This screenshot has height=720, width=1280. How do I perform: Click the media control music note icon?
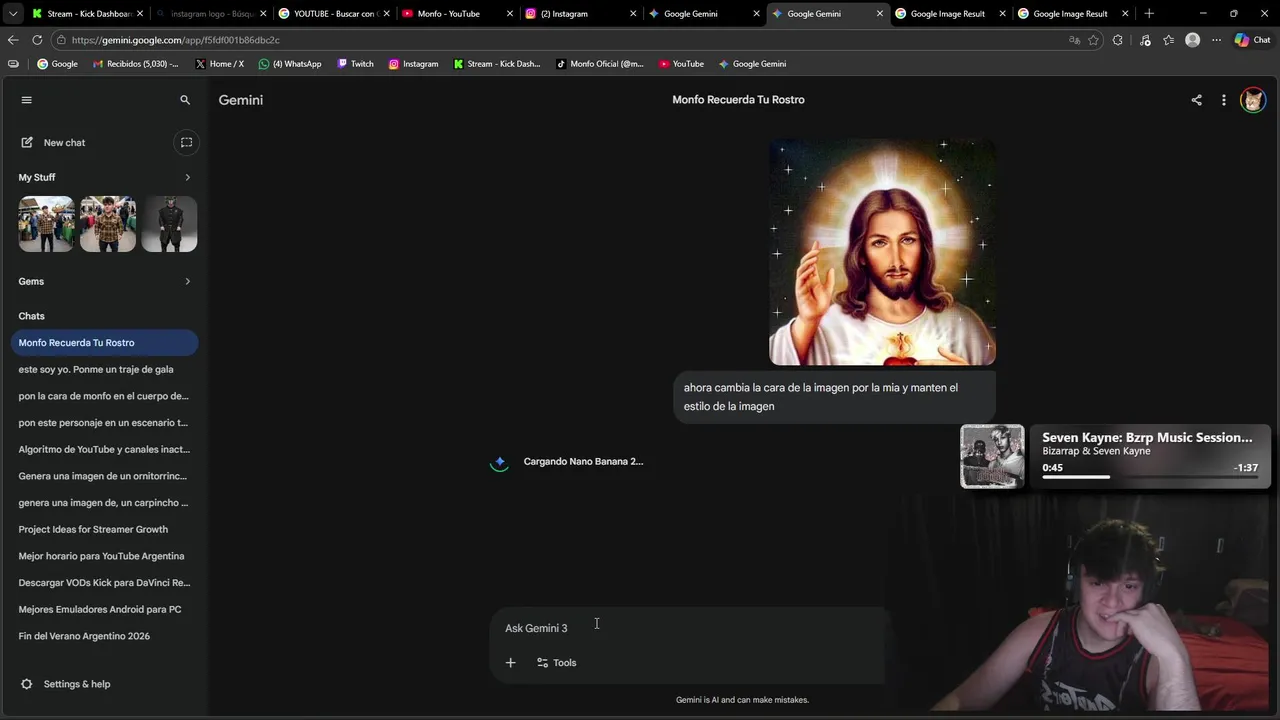pos(1145,40)
